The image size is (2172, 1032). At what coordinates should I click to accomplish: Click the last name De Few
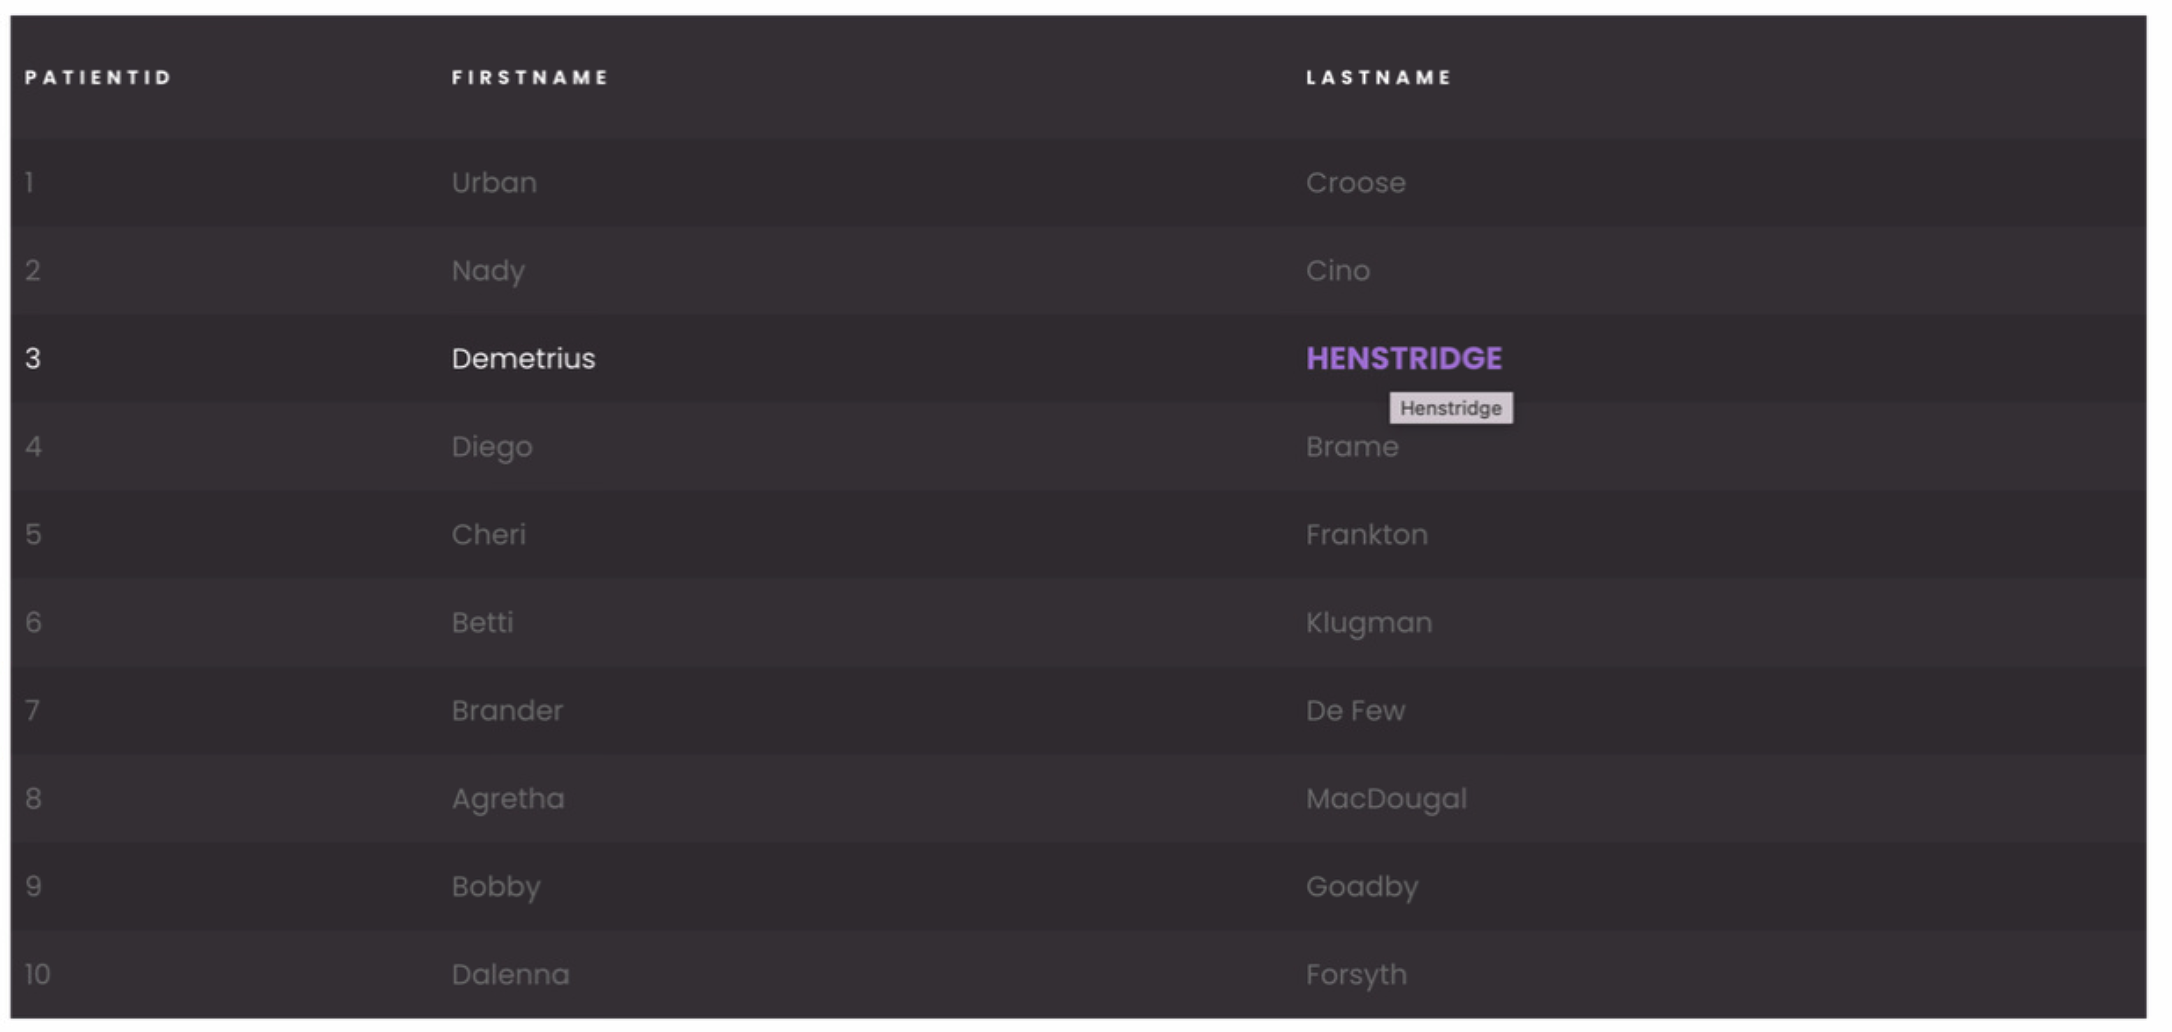coord(1355,710)
